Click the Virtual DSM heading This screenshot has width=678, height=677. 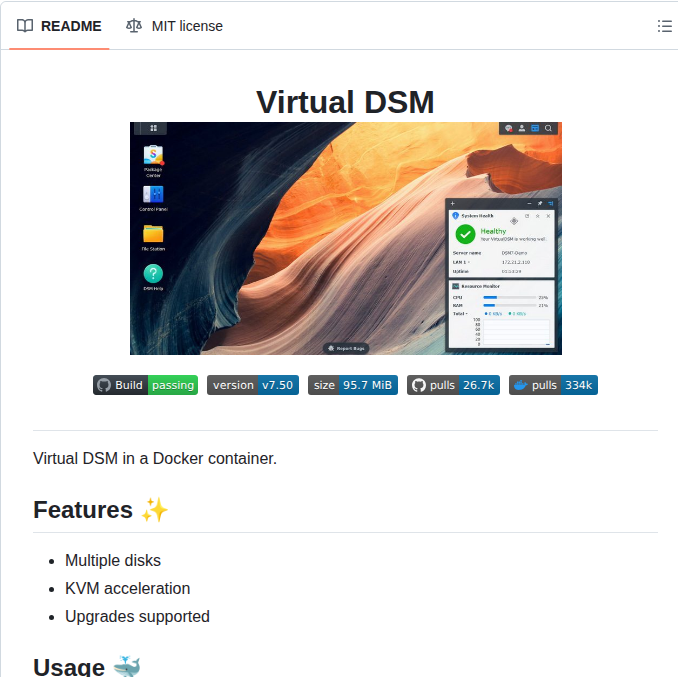(345, 102)
